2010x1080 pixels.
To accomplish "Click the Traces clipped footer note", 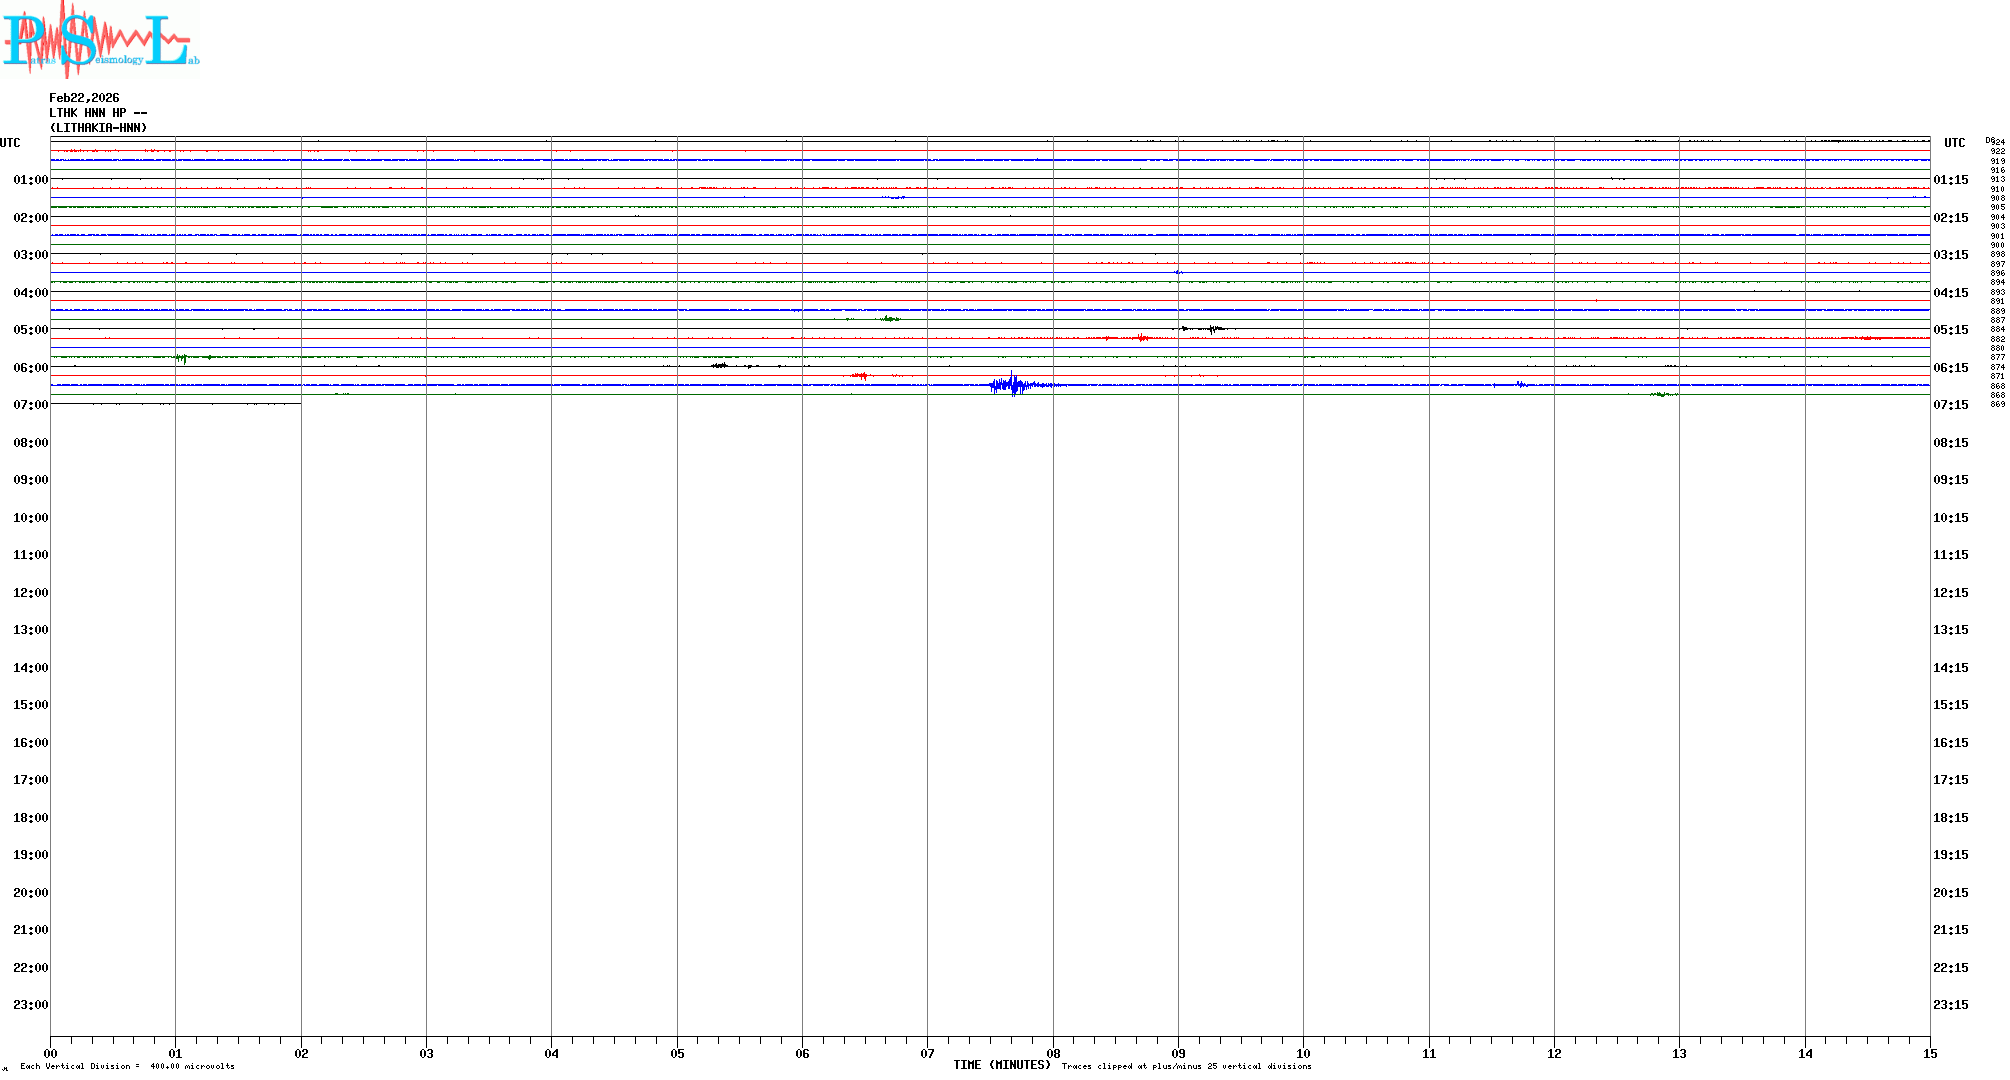I will click(x=1186, y=1066).
